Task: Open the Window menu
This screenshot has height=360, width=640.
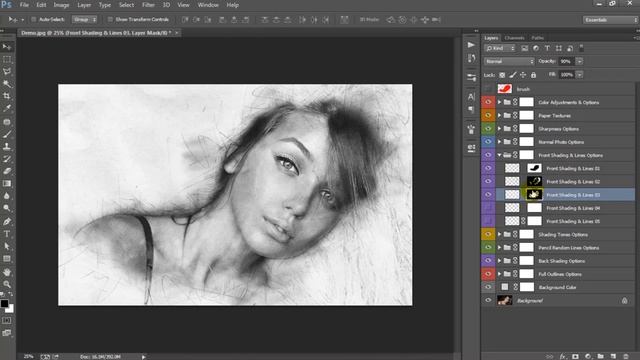Action: (208, 5)
